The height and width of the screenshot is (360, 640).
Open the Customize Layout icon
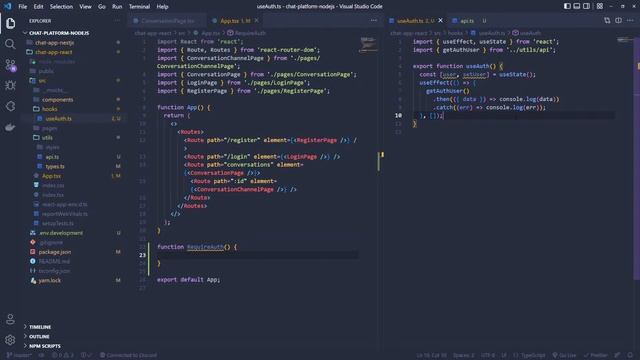(x=600, y=6)
